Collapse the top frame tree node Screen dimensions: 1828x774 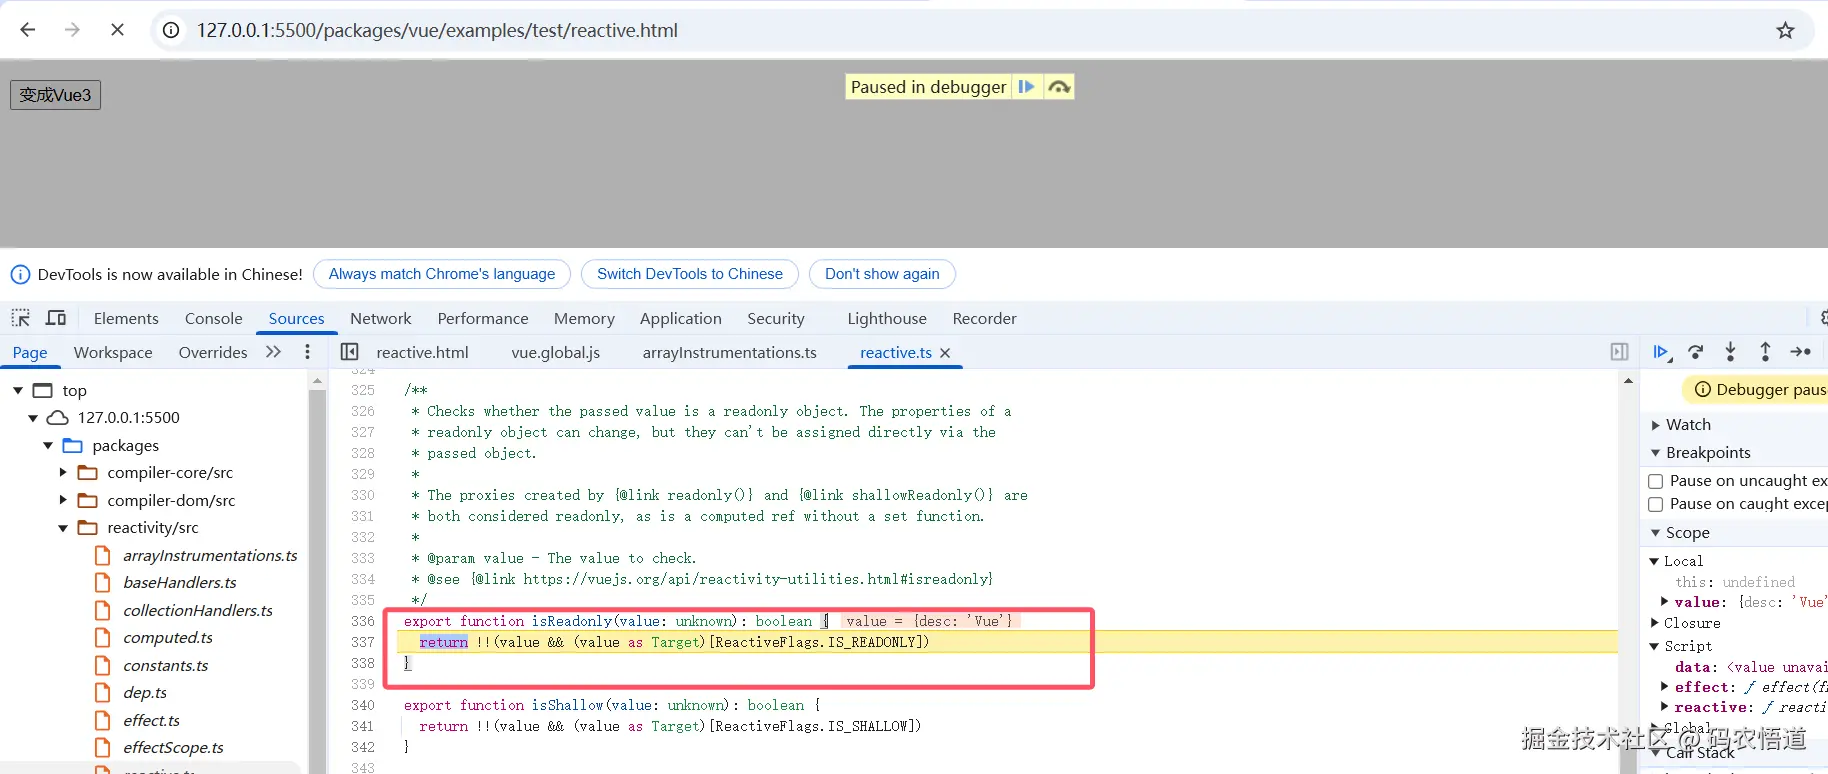click(18, 390)
